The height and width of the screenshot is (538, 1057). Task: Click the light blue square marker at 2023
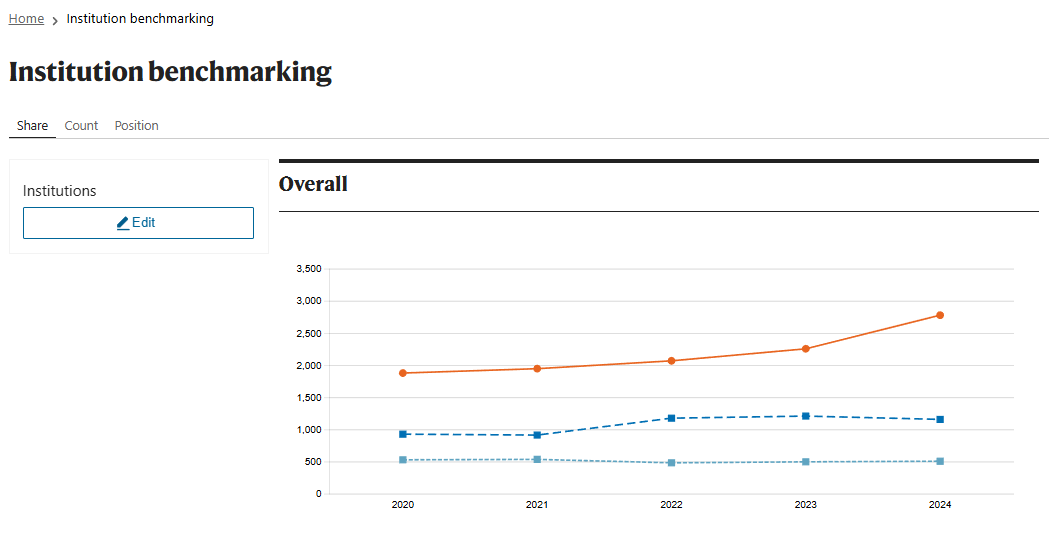(x=806, y=462)
